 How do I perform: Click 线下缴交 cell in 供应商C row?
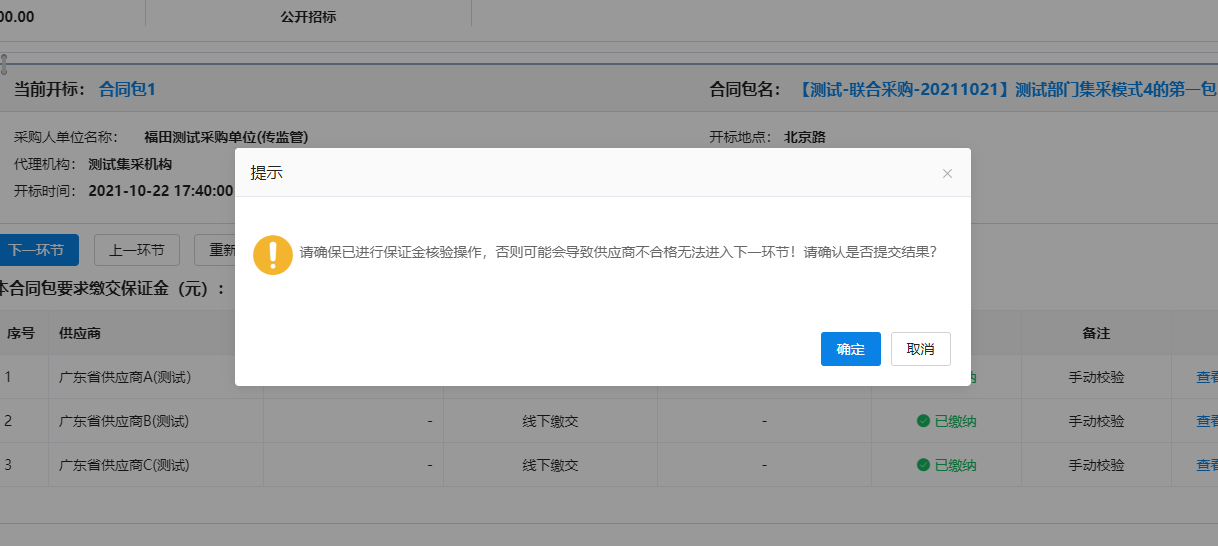[x=550, y=465]
